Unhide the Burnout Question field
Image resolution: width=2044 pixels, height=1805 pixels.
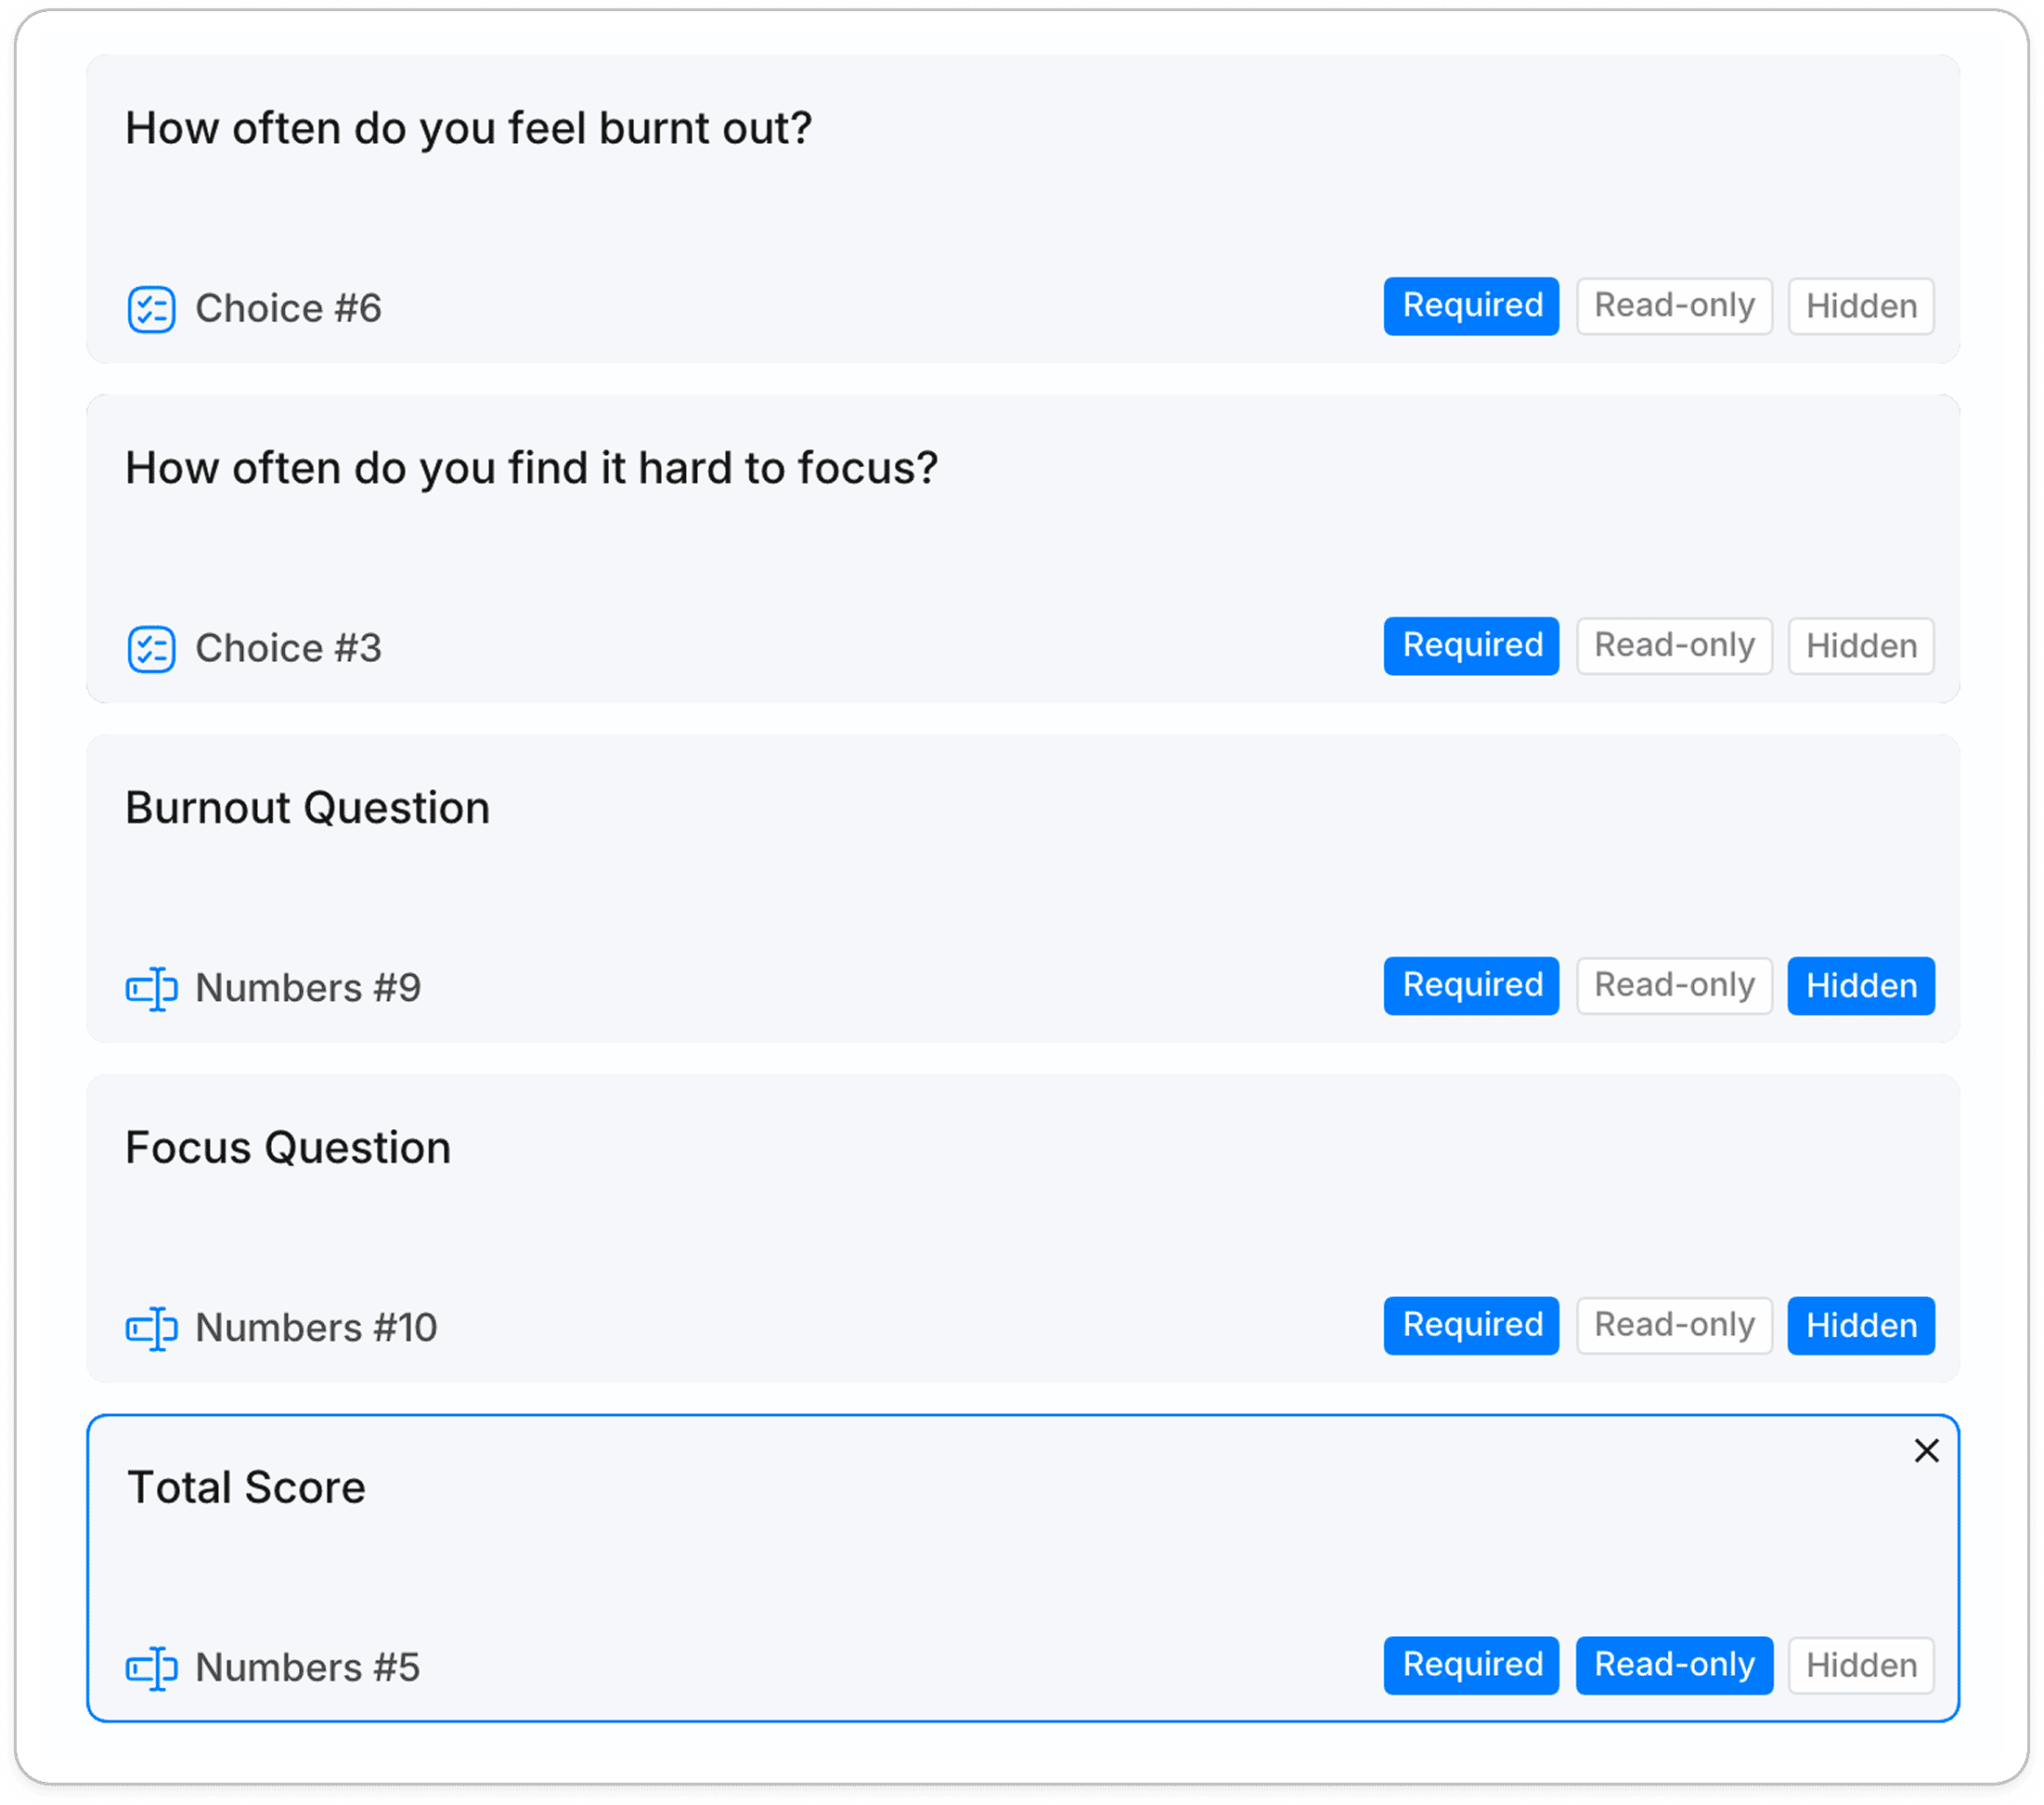[1861, 986]
